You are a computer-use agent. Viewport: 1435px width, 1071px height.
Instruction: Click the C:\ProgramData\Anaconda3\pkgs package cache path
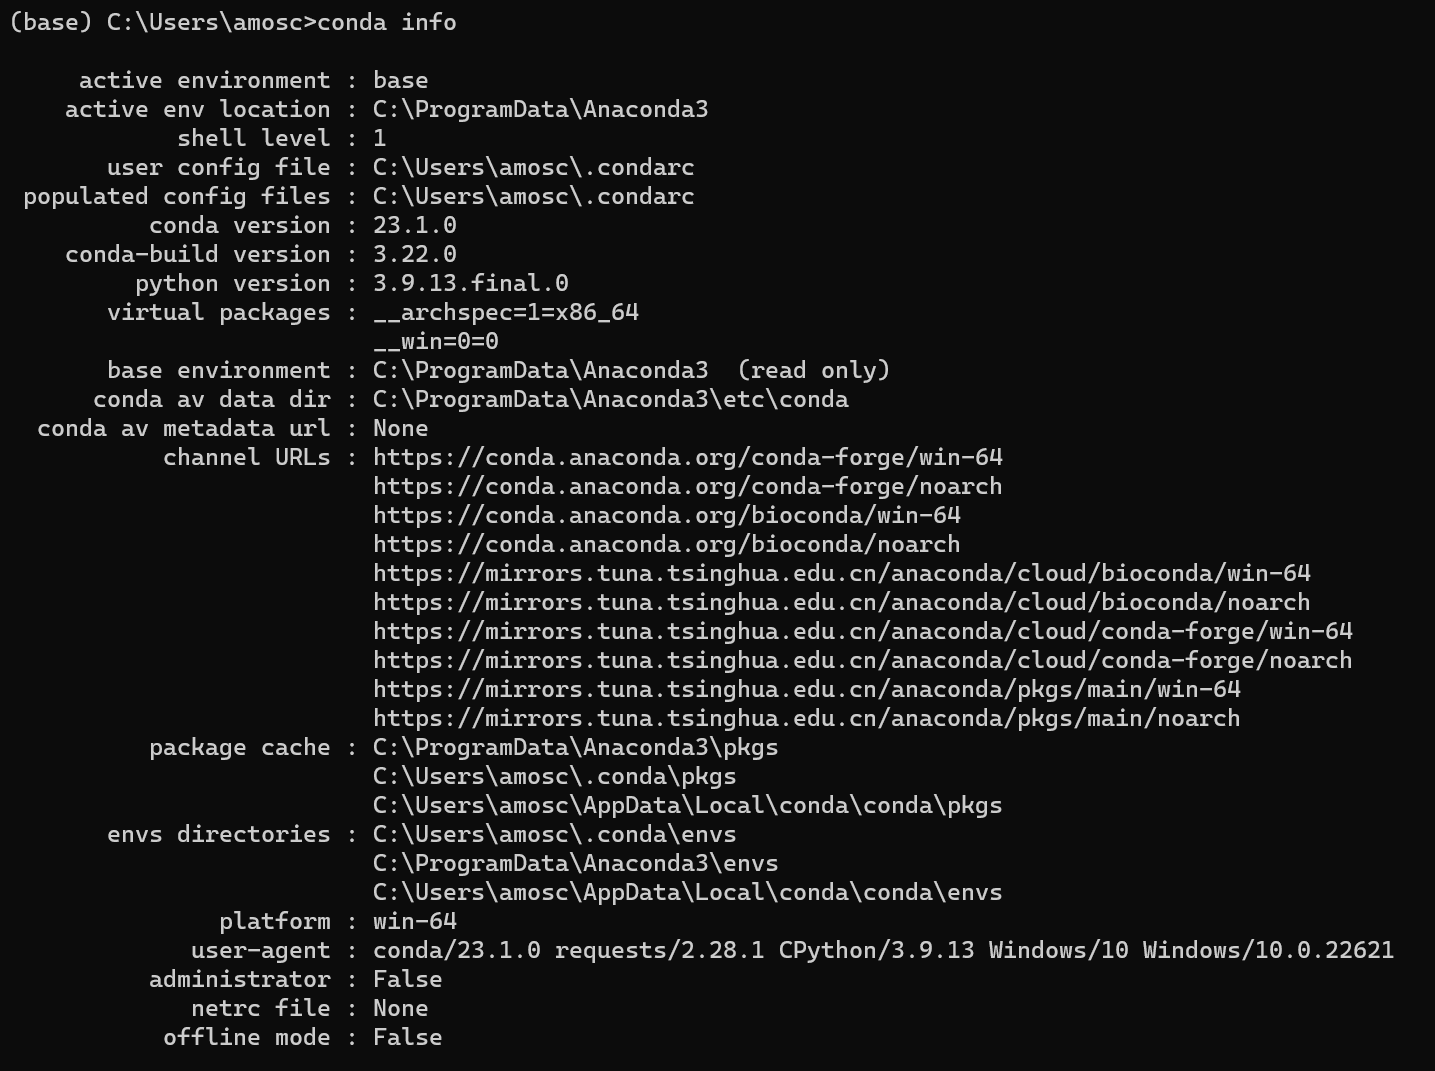coord(575,747)
